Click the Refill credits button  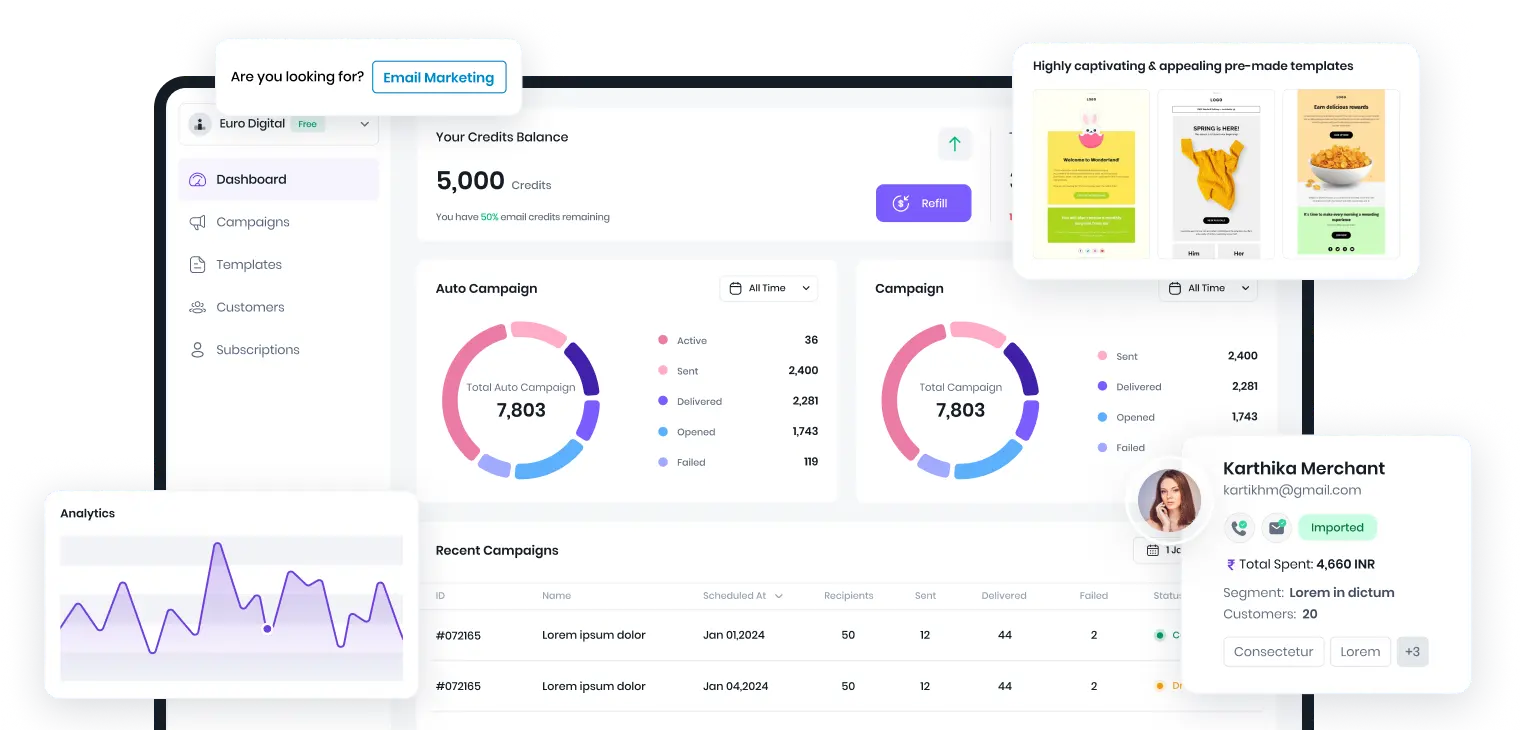tap(923, 203)
